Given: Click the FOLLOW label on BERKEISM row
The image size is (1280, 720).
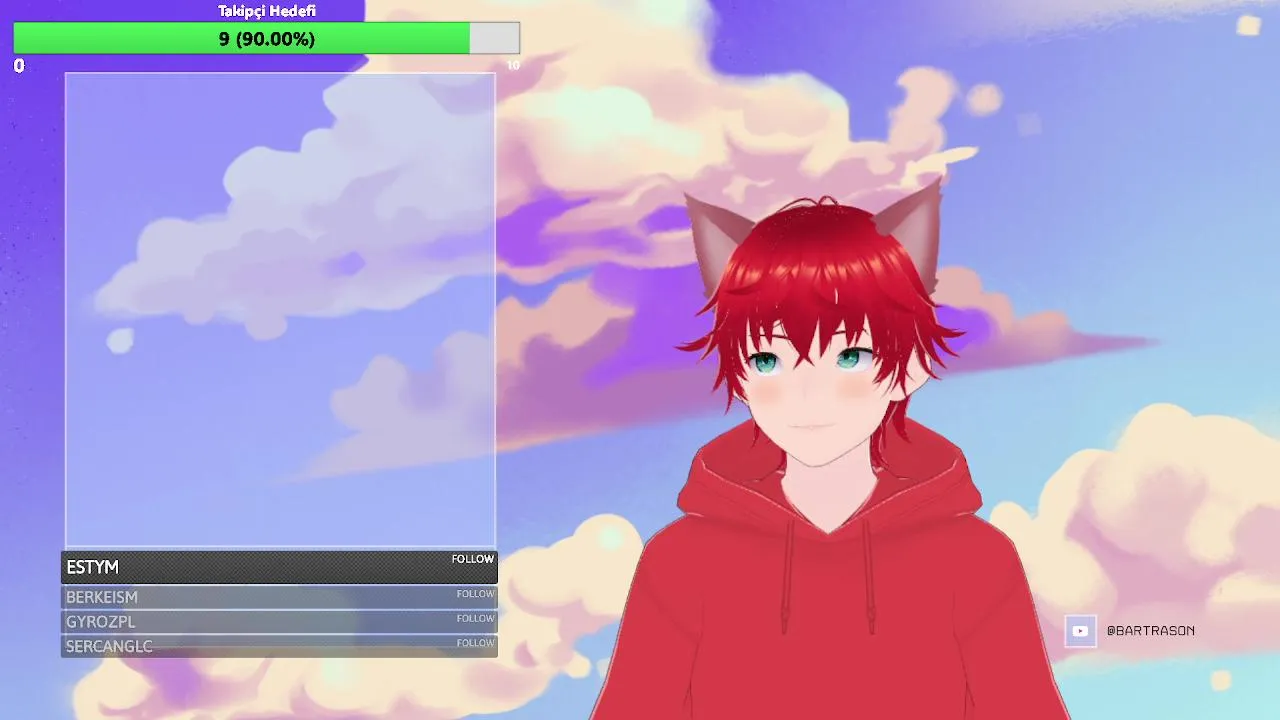Looking at the screenshot, I should coord(476,594).
